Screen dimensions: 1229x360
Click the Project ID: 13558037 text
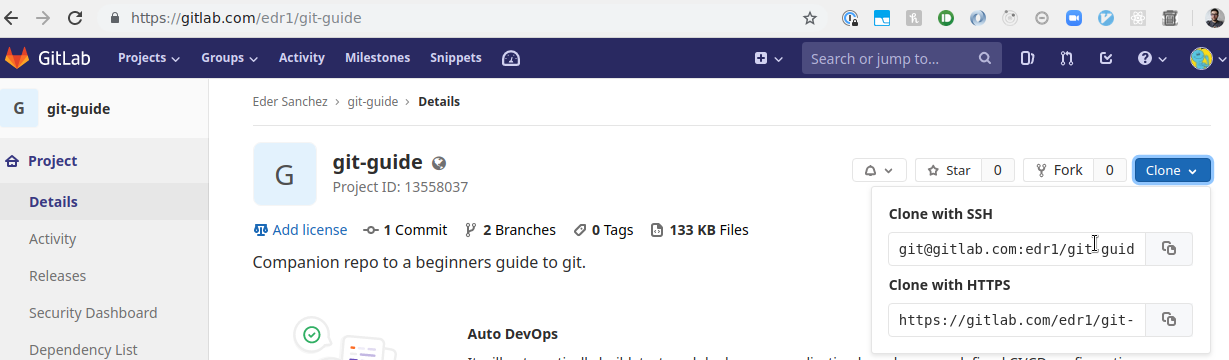click(x=400, y=187)
